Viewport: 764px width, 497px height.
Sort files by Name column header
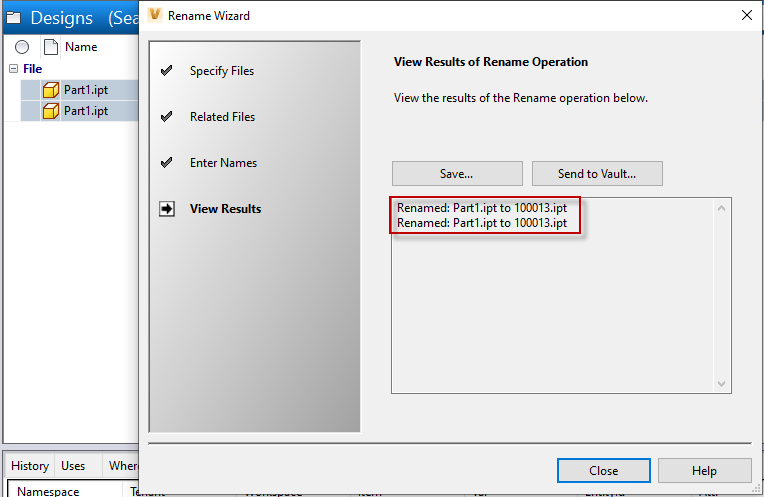[x=81, y=47]
